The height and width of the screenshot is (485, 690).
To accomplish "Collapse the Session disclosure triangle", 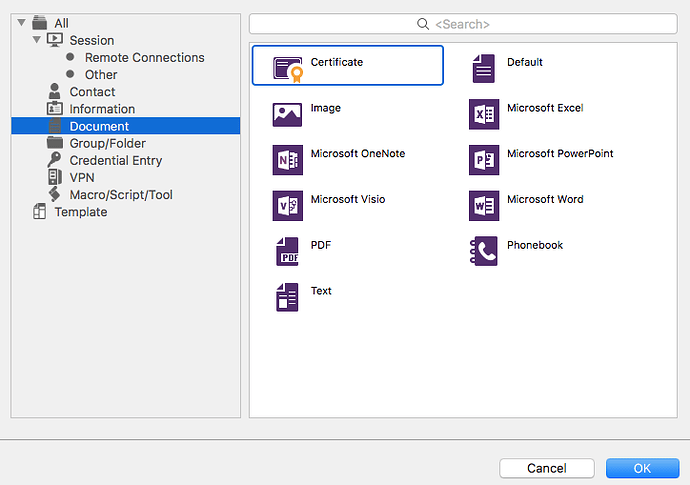I will pyautogui.click(x=37, y=40).
